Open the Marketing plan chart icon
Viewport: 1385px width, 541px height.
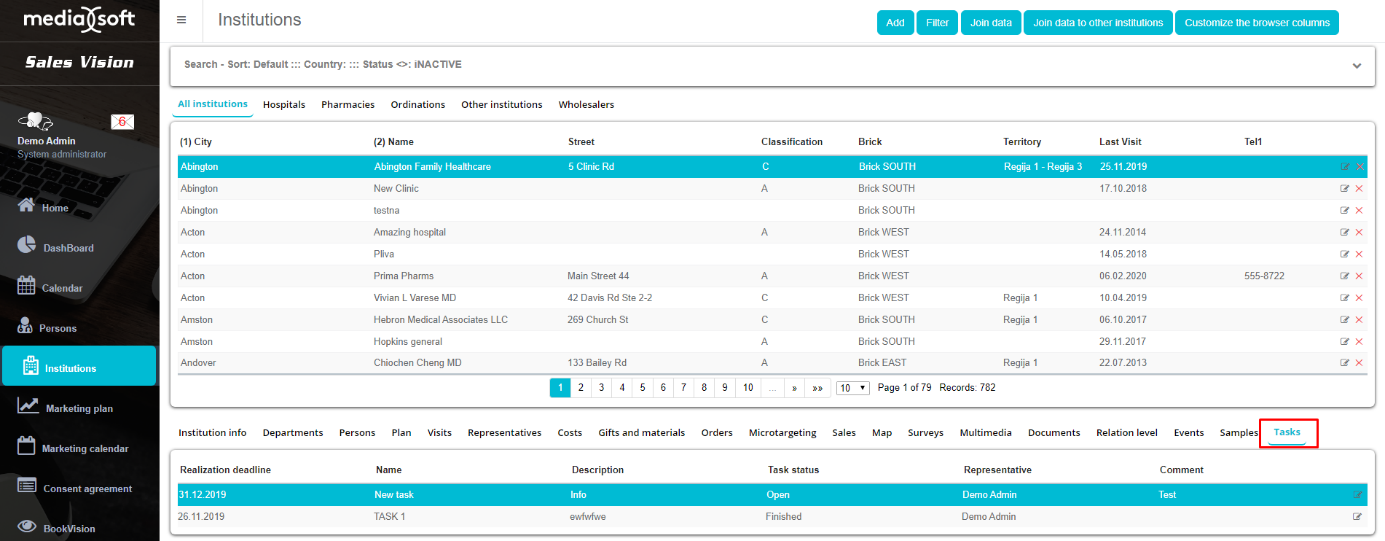(29, 406)
